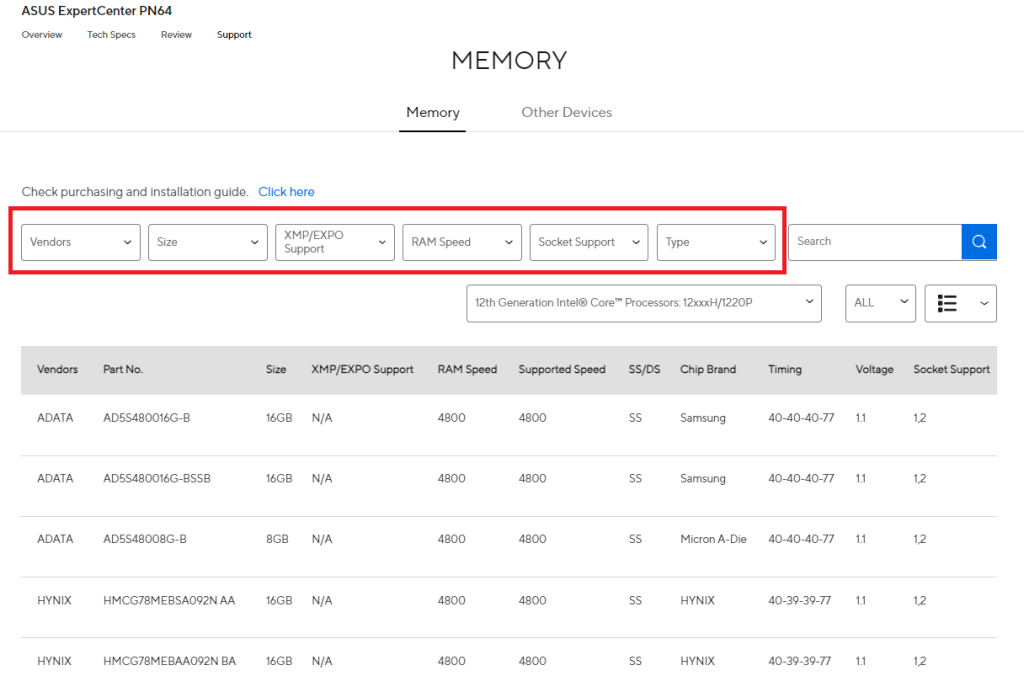Open the Socket Support filter dropdown

589,242
